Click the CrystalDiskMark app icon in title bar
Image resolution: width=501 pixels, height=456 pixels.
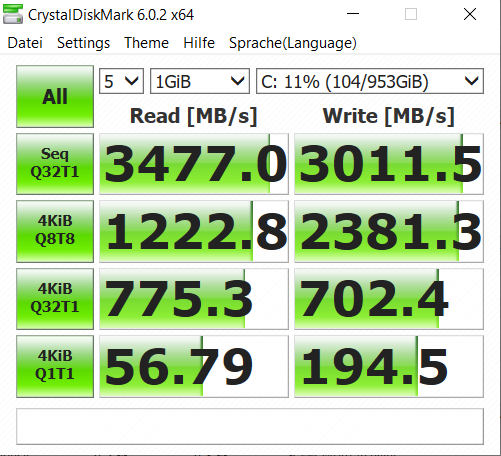click(x=13, y=14)
